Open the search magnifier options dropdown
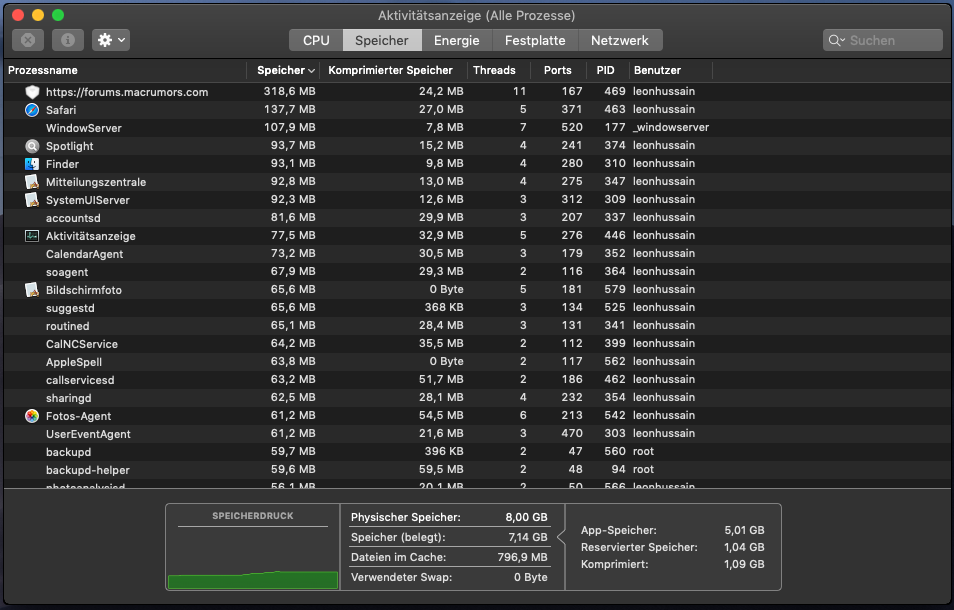 pyautogui.click(x=837, y=40)
